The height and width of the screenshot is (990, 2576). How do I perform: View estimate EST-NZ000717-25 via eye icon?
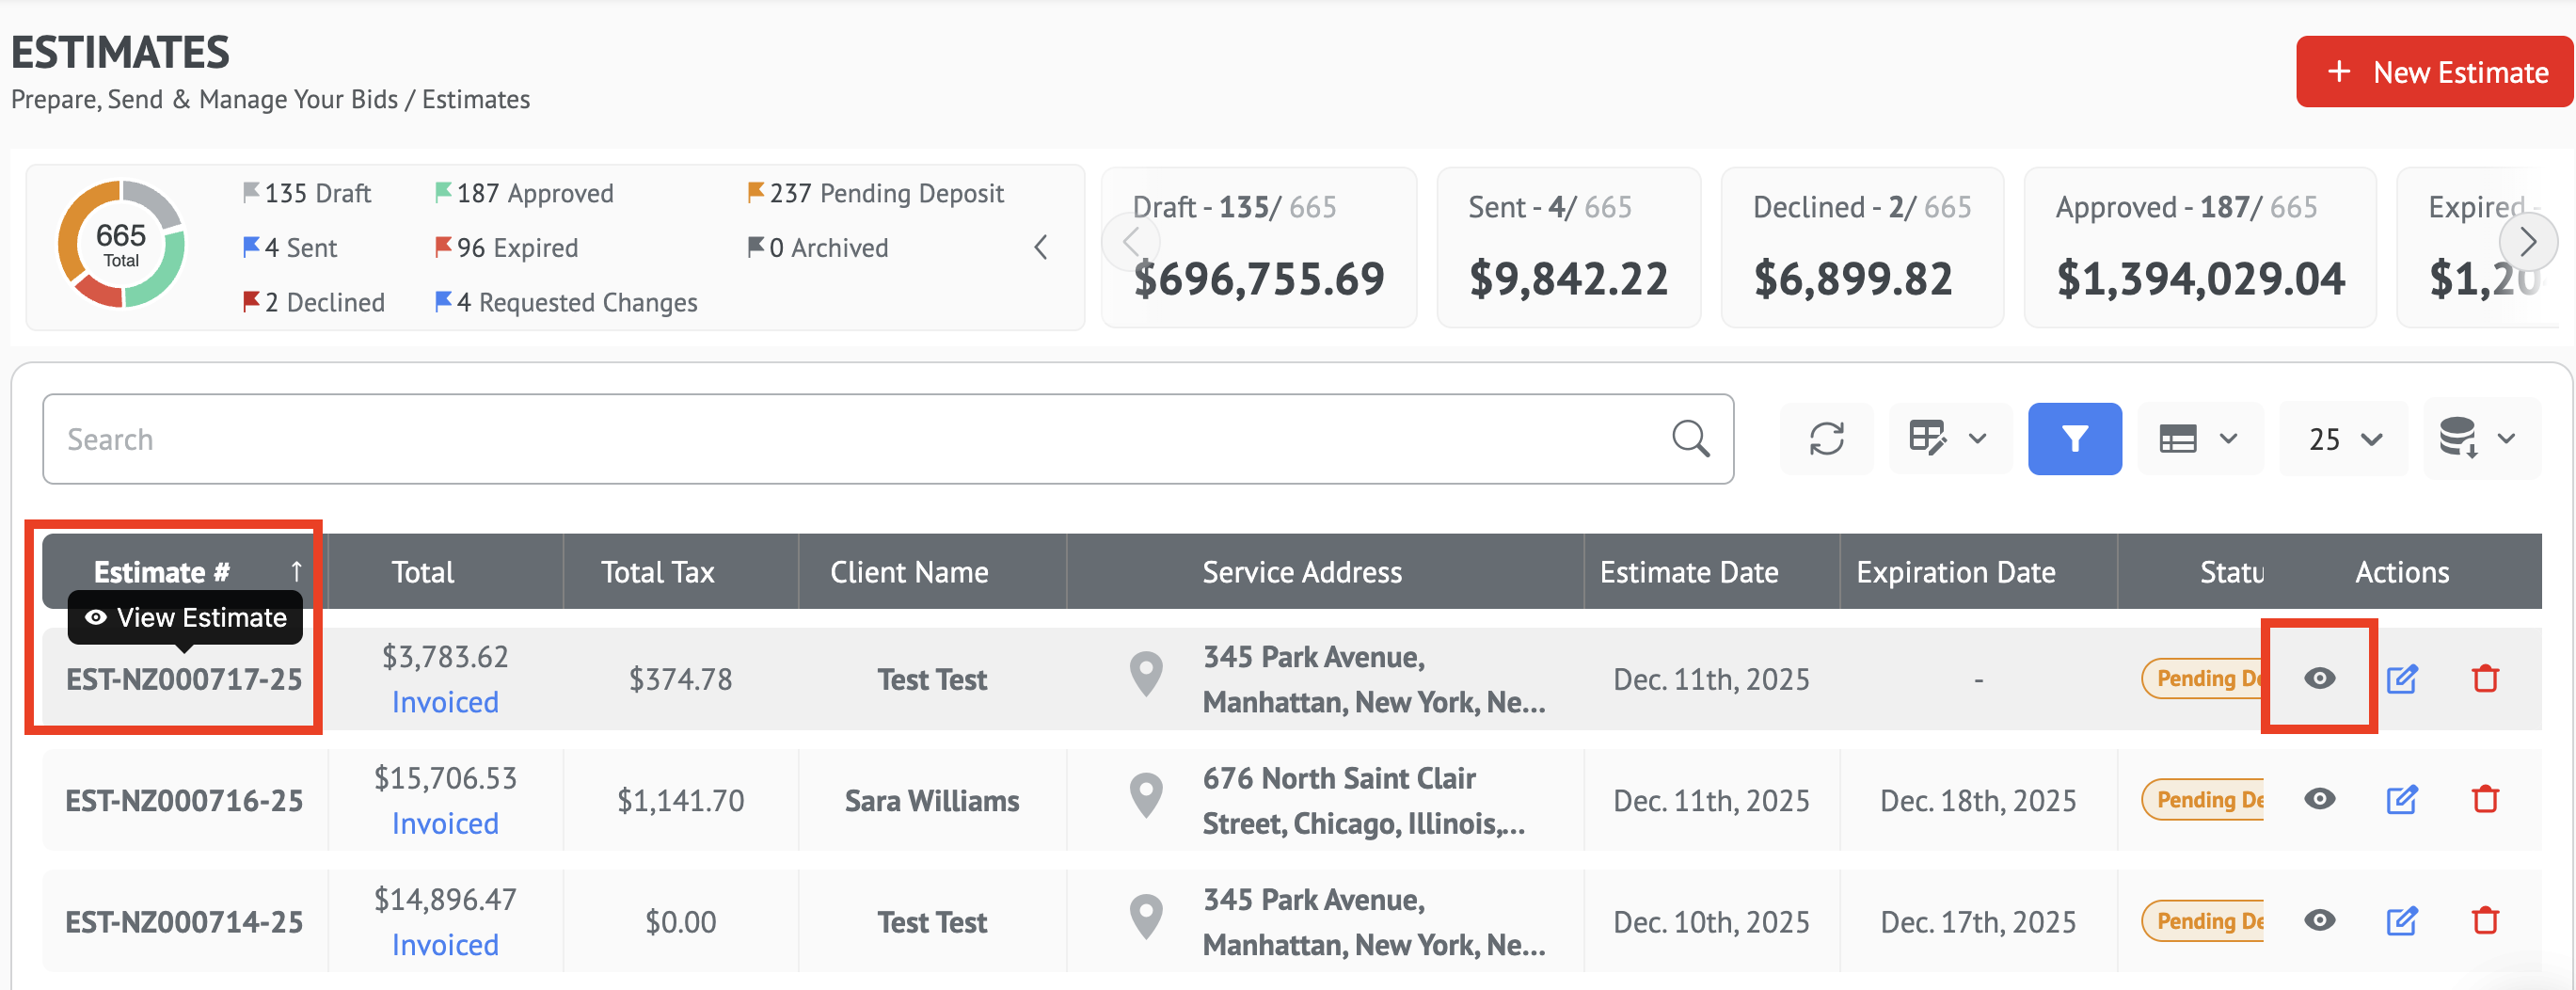[x=2319, y=679]
